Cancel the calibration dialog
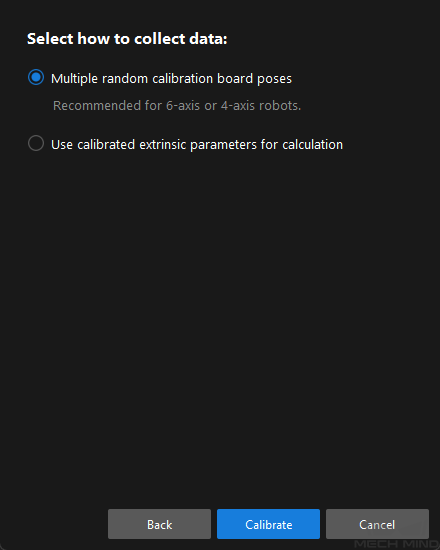Image resolution: width=440 pixels, height=550 pixels. [x=377, y=524]
